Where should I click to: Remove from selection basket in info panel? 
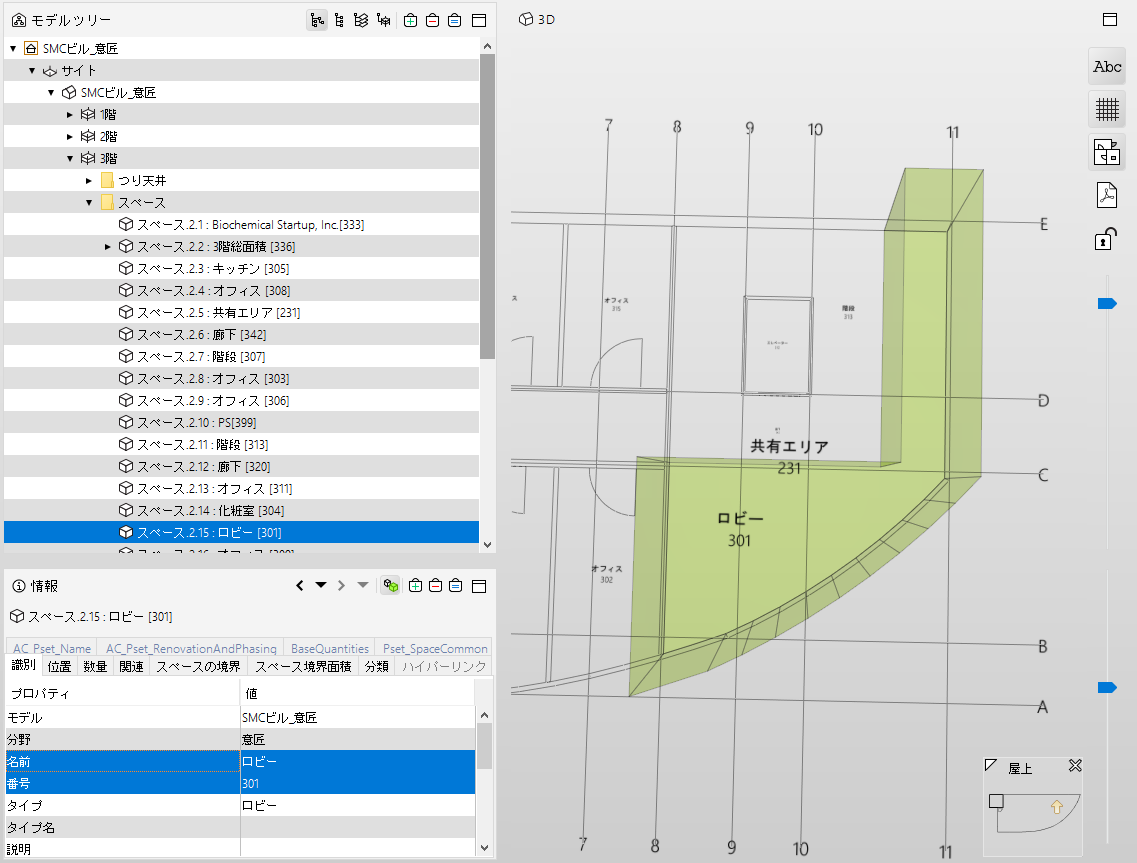pyautogui.click(x=435, y=585)
